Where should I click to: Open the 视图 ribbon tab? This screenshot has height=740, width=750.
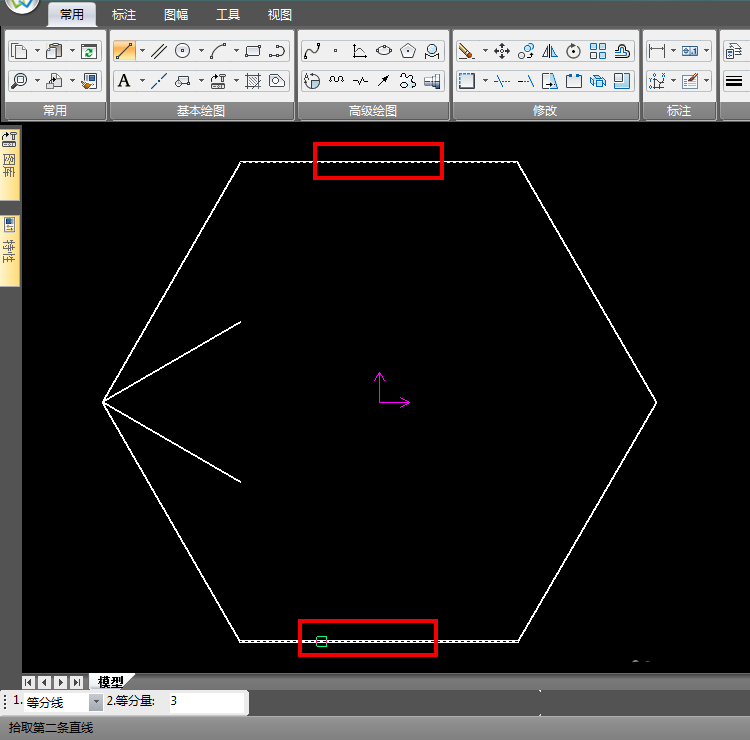280,15
